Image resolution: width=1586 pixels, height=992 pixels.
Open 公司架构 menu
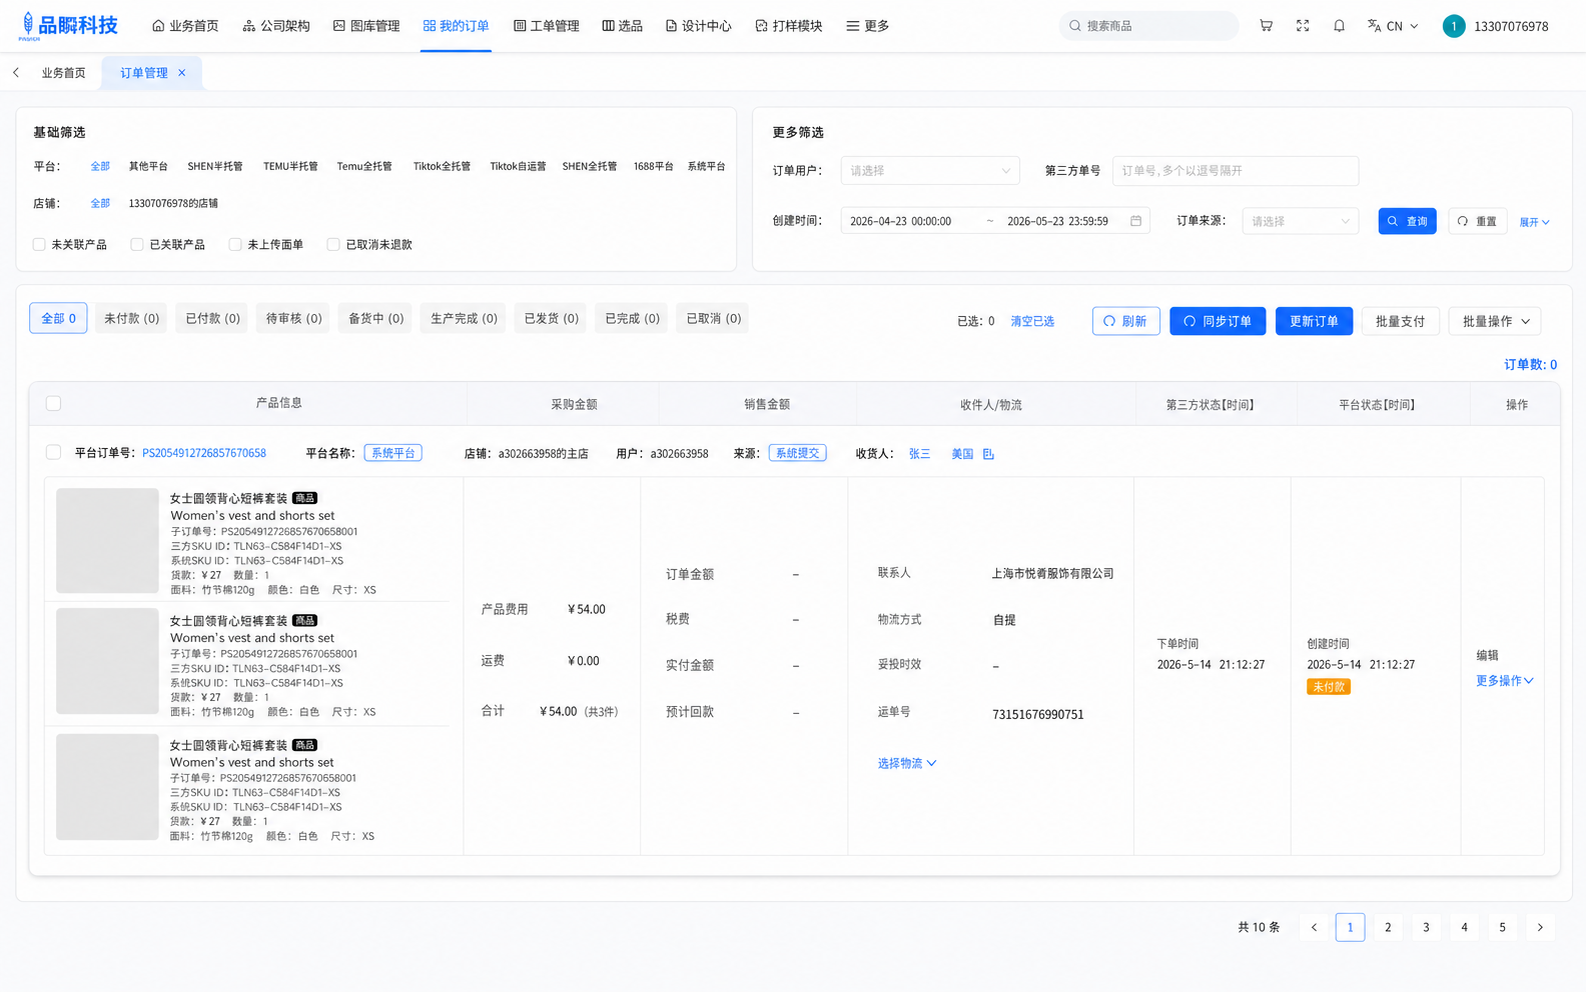[276, 26]
